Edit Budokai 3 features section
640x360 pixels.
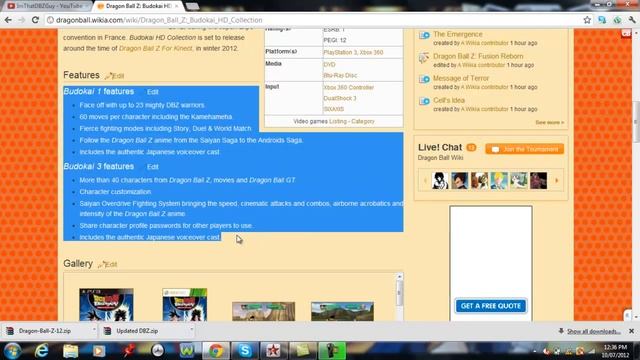pyautogui.click(x=153, y=167)
